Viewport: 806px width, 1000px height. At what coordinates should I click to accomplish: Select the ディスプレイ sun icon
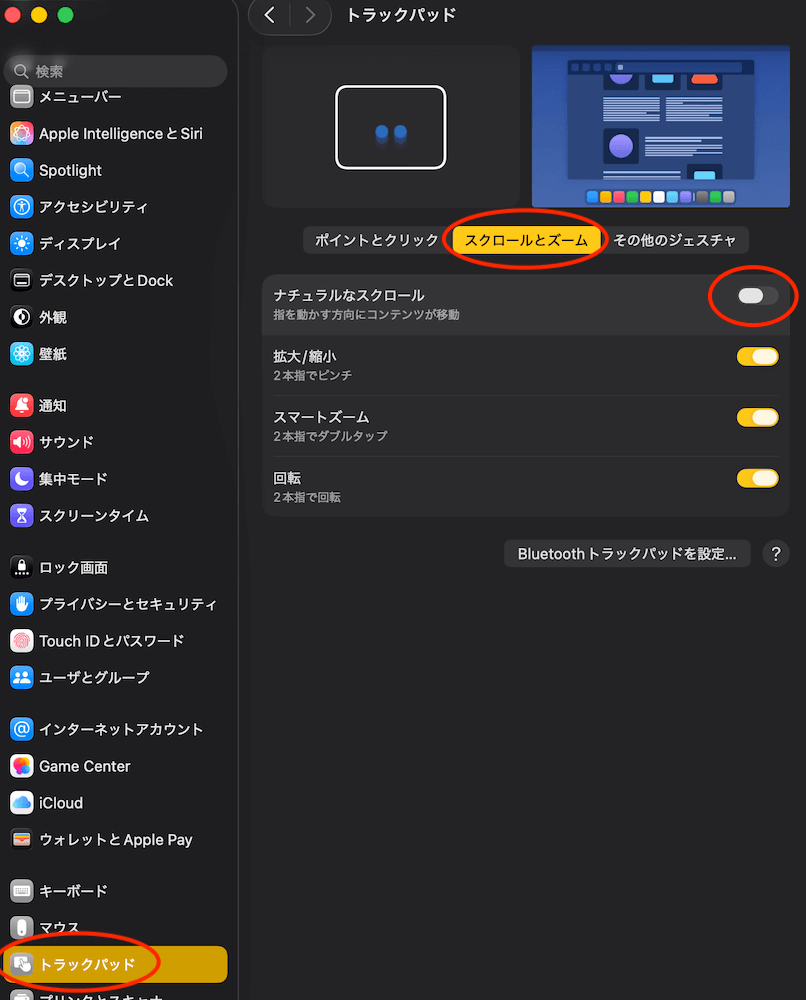(x=22, y=244)
